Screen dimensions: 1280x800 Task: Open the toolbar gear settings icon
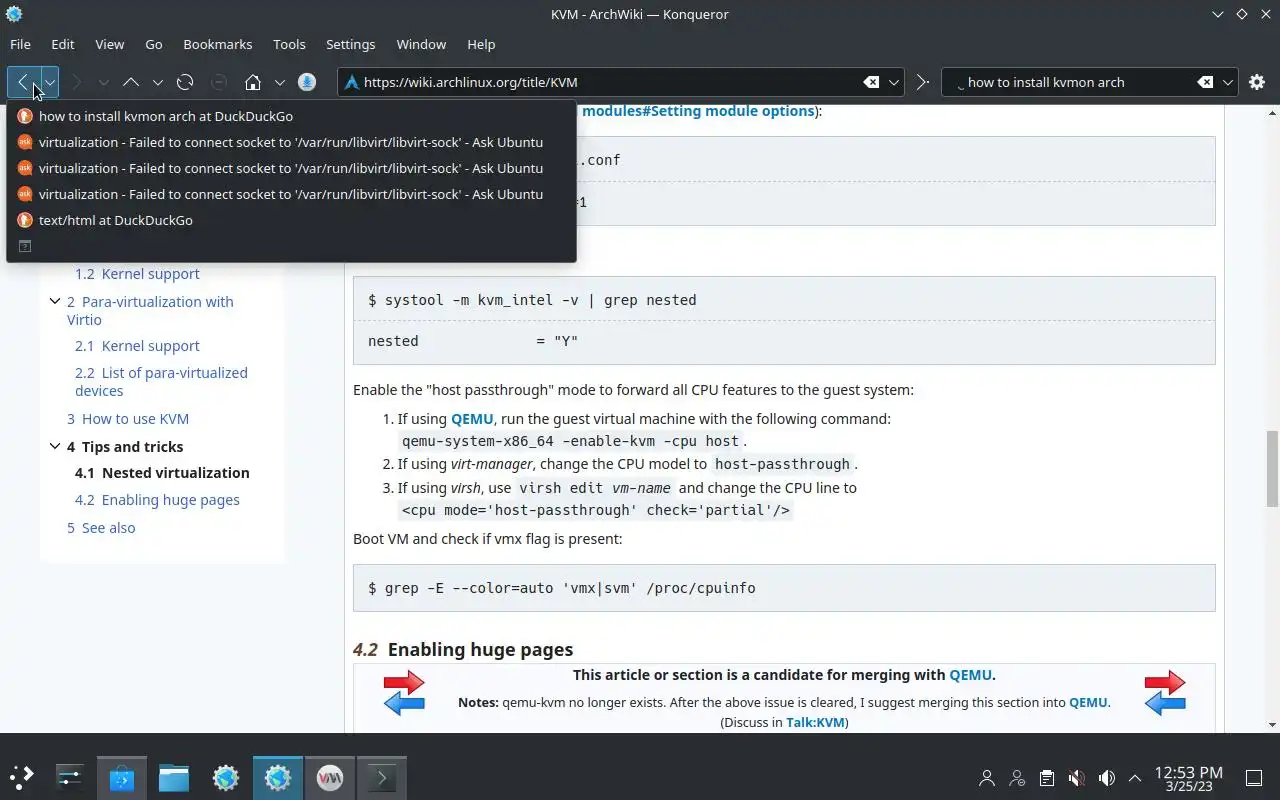(x=1257, y=82)
